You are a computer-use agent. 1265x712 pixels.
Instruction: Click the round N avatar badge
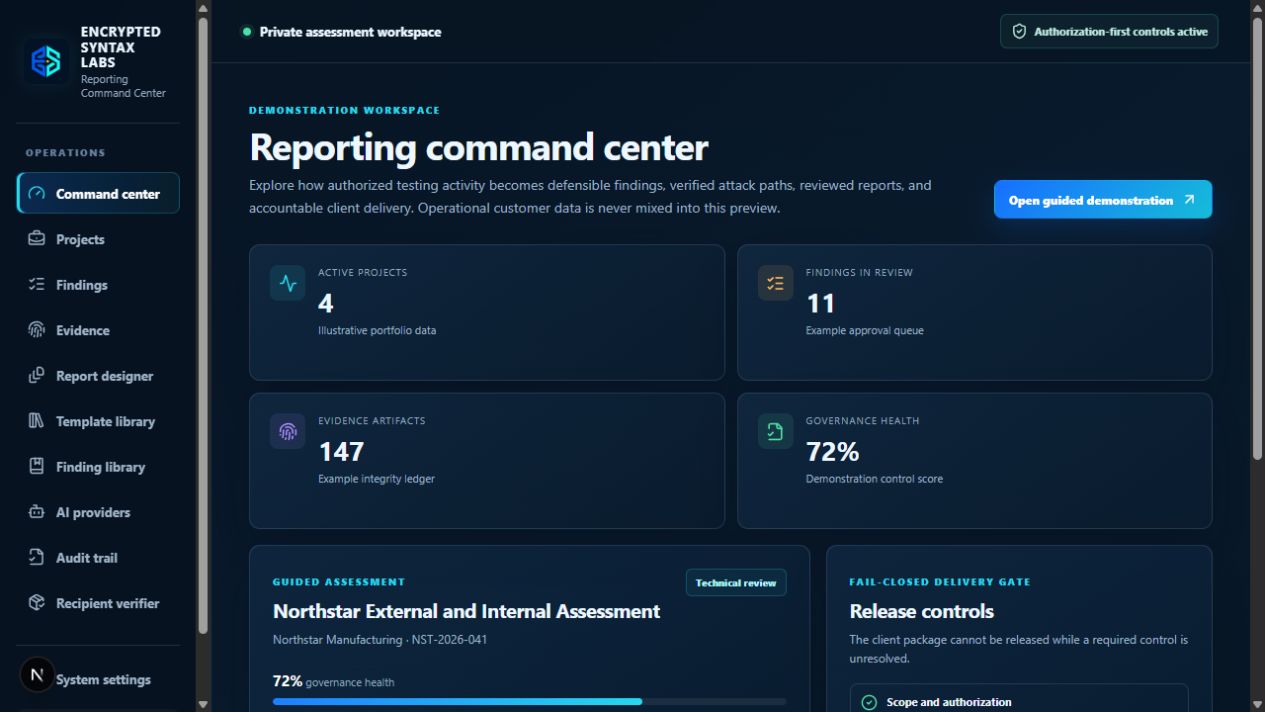(x=37, y=675)
